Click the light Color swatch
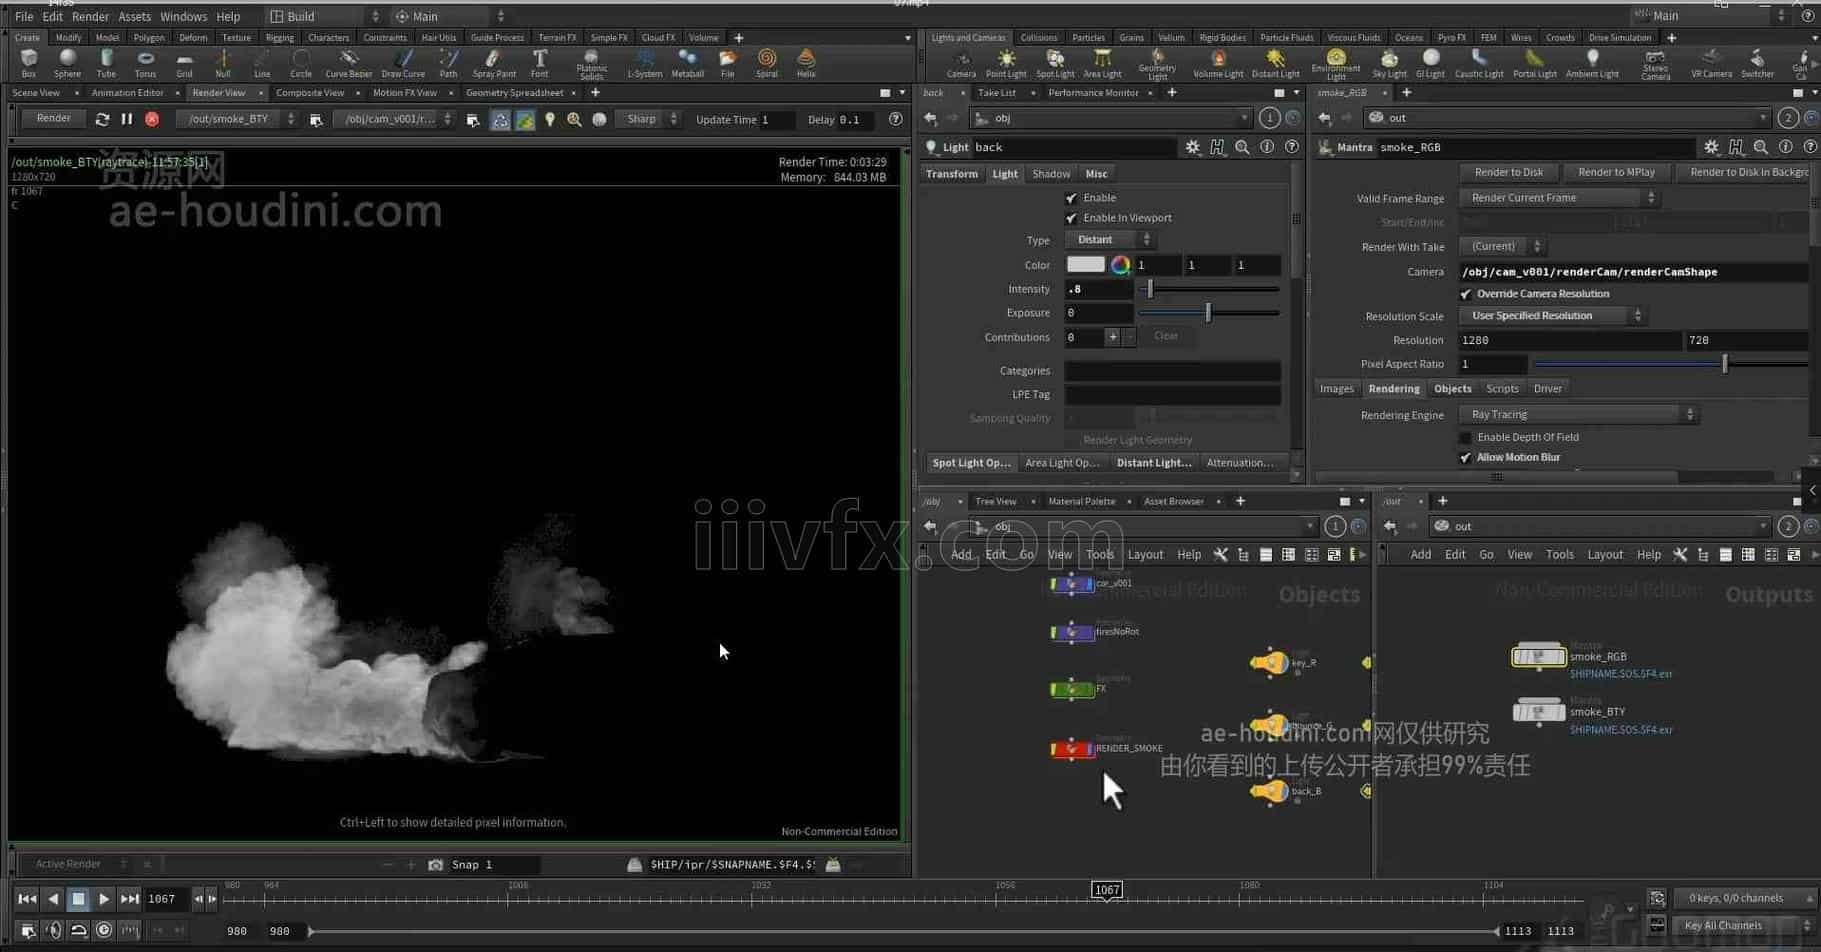The height and width of the screenshot is (952, 1821). (x=1085, y=265)
